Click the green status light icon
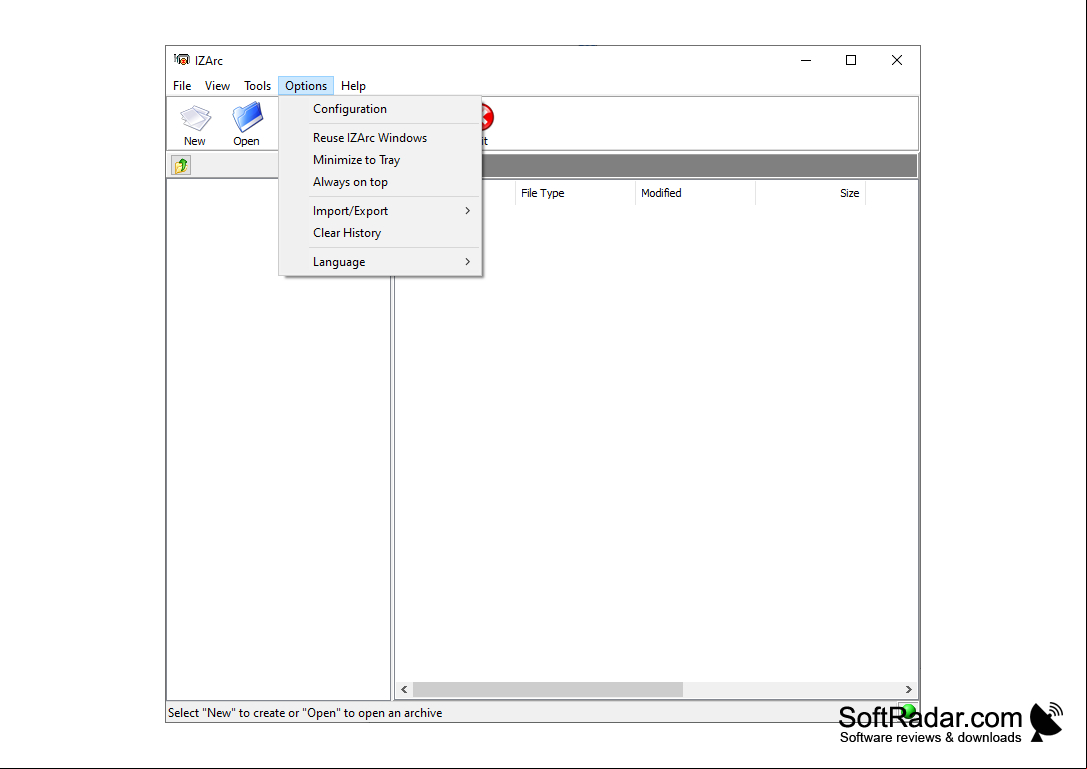The height and width of the screenshot is (769, 1087). tap(908, 710)
